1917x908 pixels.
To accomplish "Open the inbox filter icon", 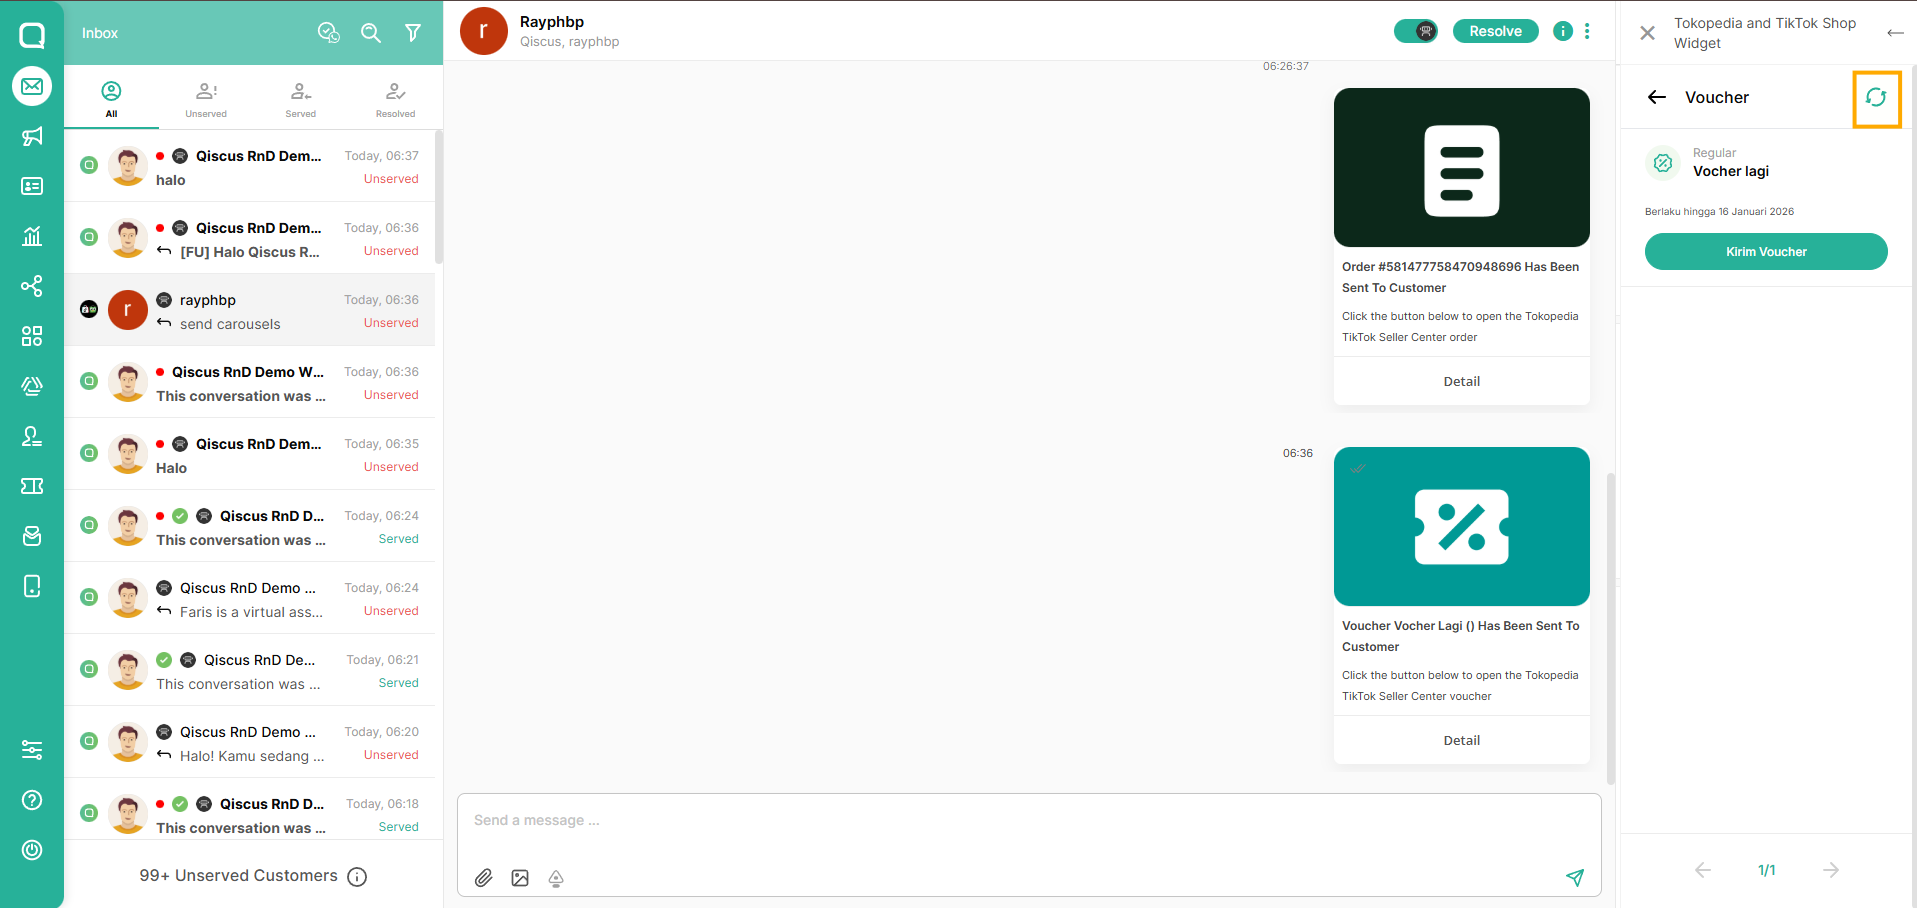I will (x=412, y=33).
